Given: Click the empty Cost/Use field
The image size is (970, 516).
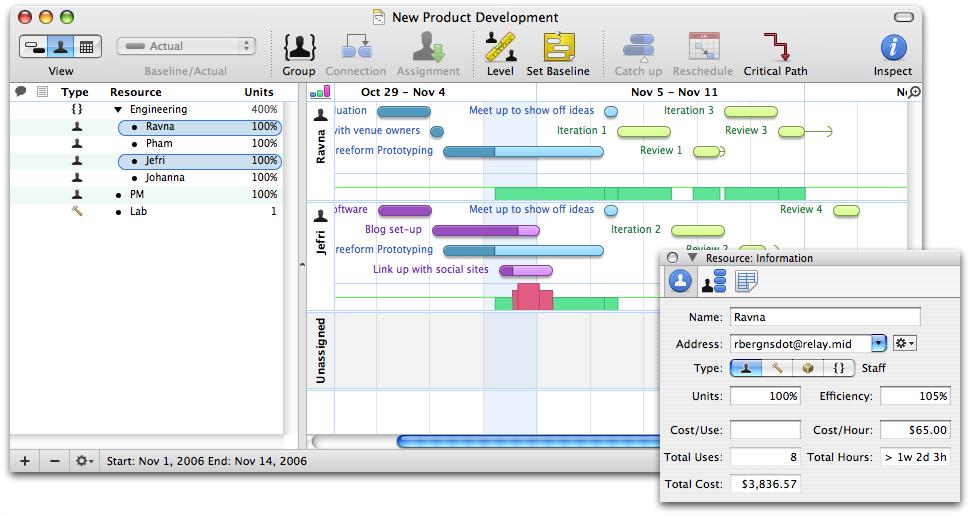Looking at the screenshot, I should [765, 429].
